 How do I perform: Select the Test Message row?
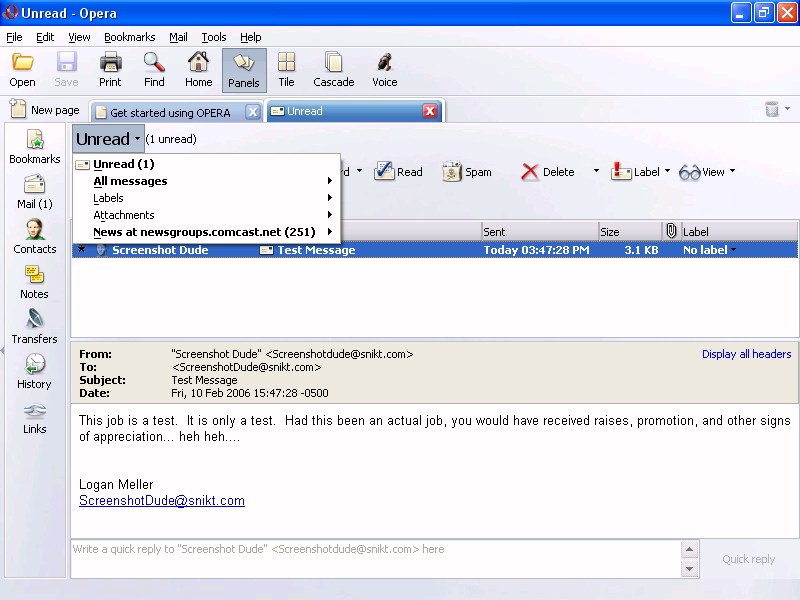[435, 250]
